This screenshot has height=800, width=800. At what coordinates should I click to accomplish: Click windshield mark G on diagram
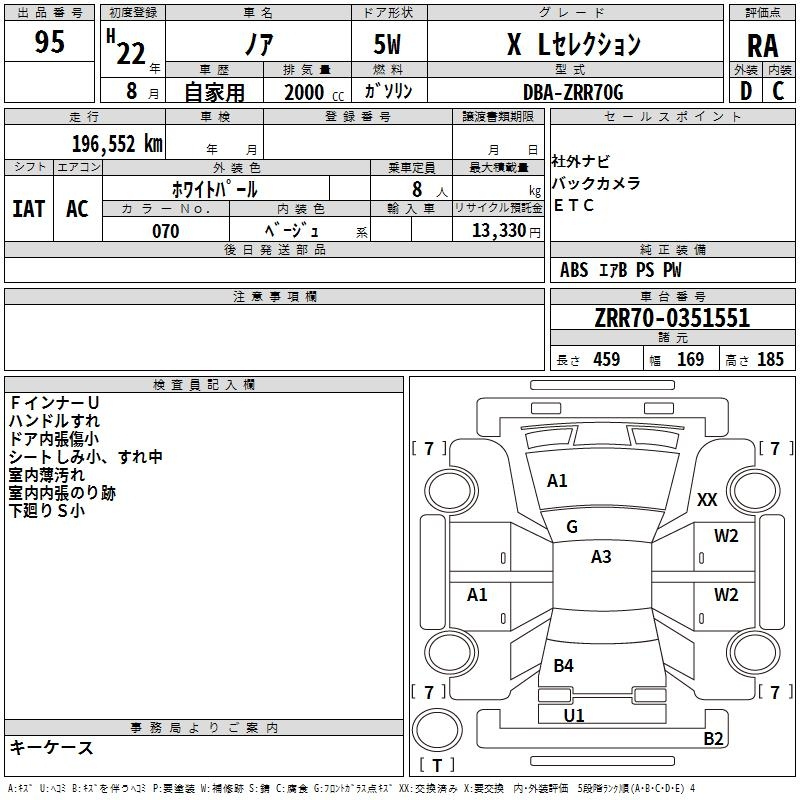(572, 527)
